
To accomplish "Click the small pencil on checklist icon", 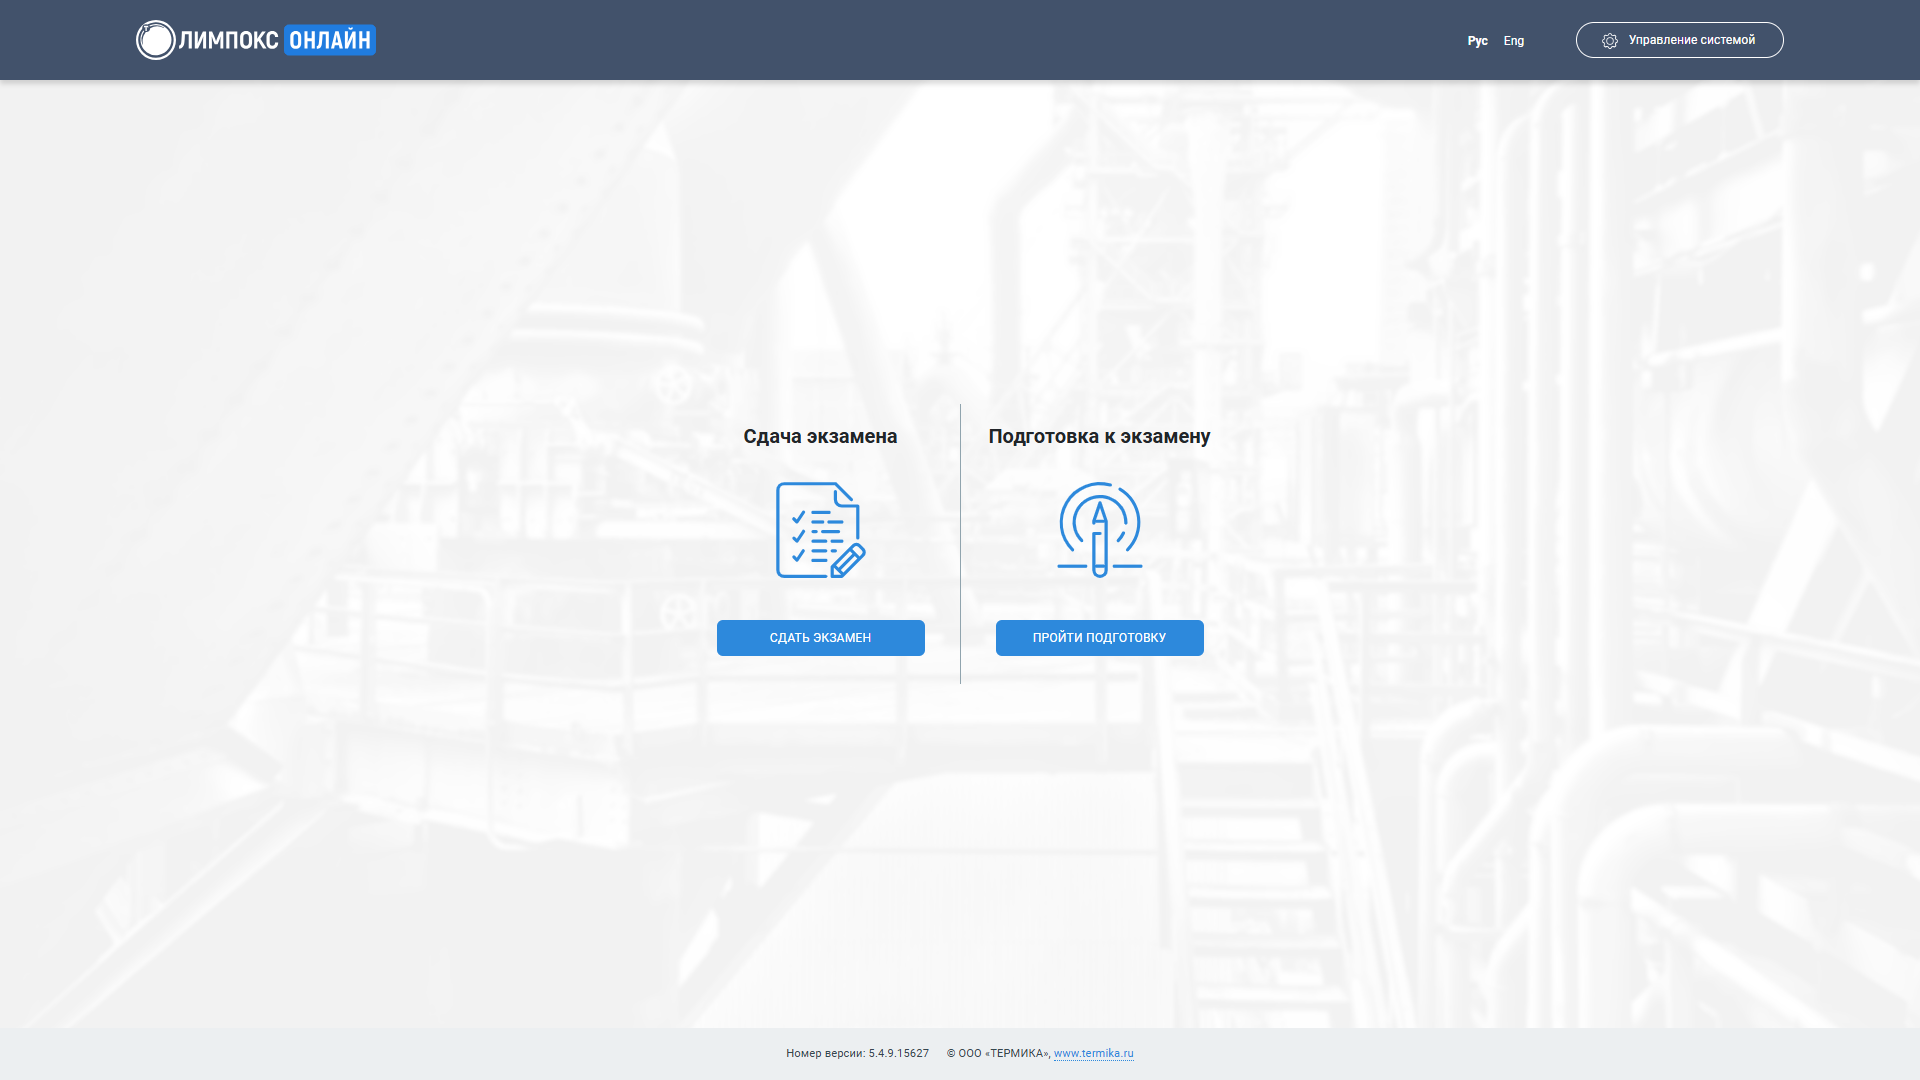I will tap(848, 560).
